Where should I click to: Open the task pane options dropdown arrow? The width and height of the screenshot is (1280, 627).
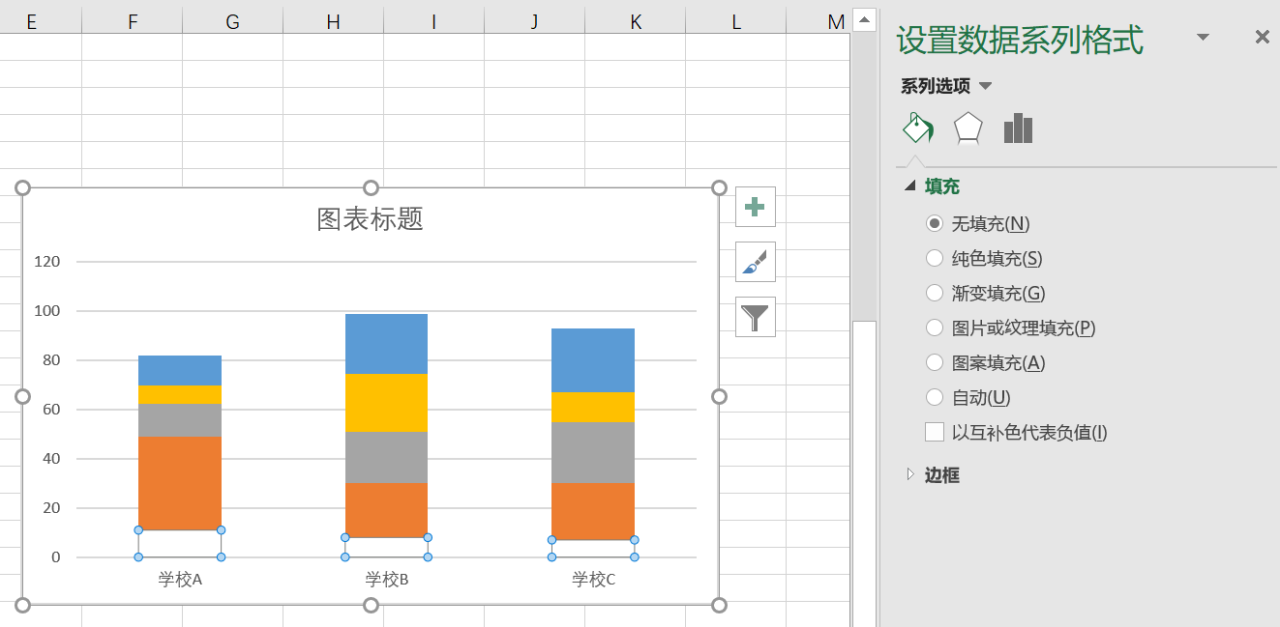tap(1203, 37)
